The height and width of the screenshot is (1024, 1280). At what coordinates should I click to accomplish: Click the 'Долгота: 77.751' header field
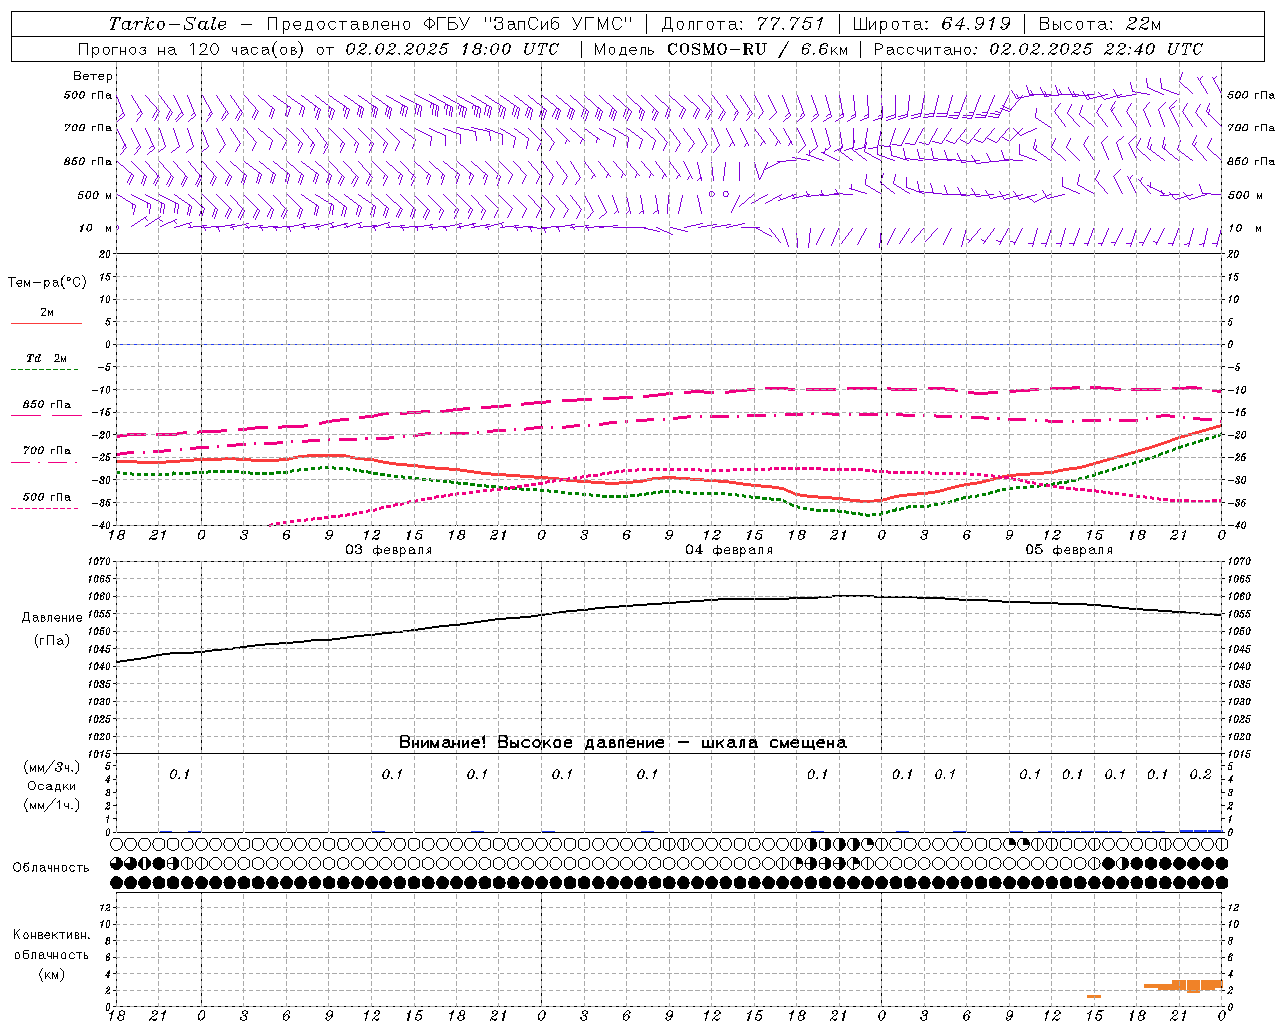point(743,24)
